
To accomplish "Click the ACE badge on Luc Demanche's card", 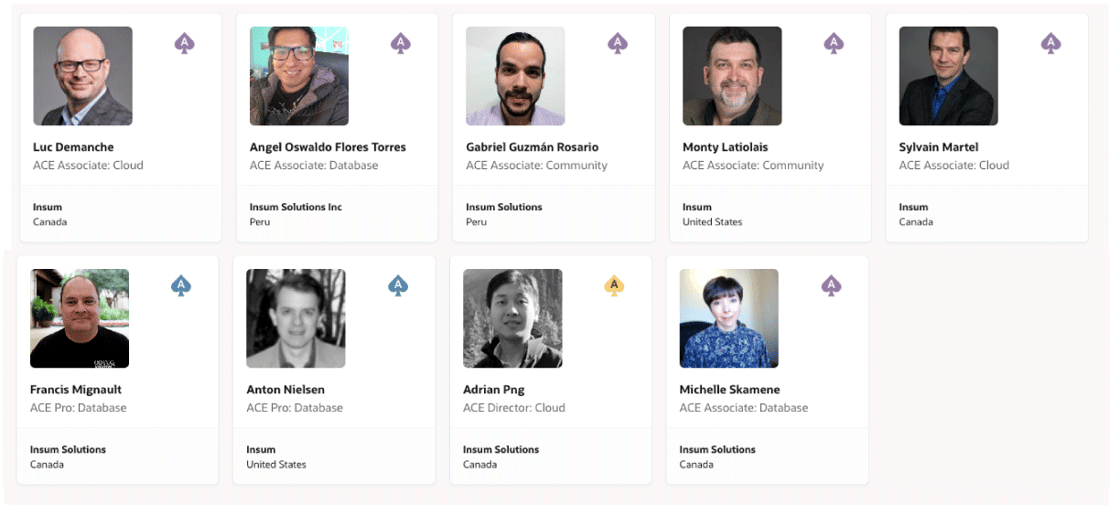I will point(184,43).
